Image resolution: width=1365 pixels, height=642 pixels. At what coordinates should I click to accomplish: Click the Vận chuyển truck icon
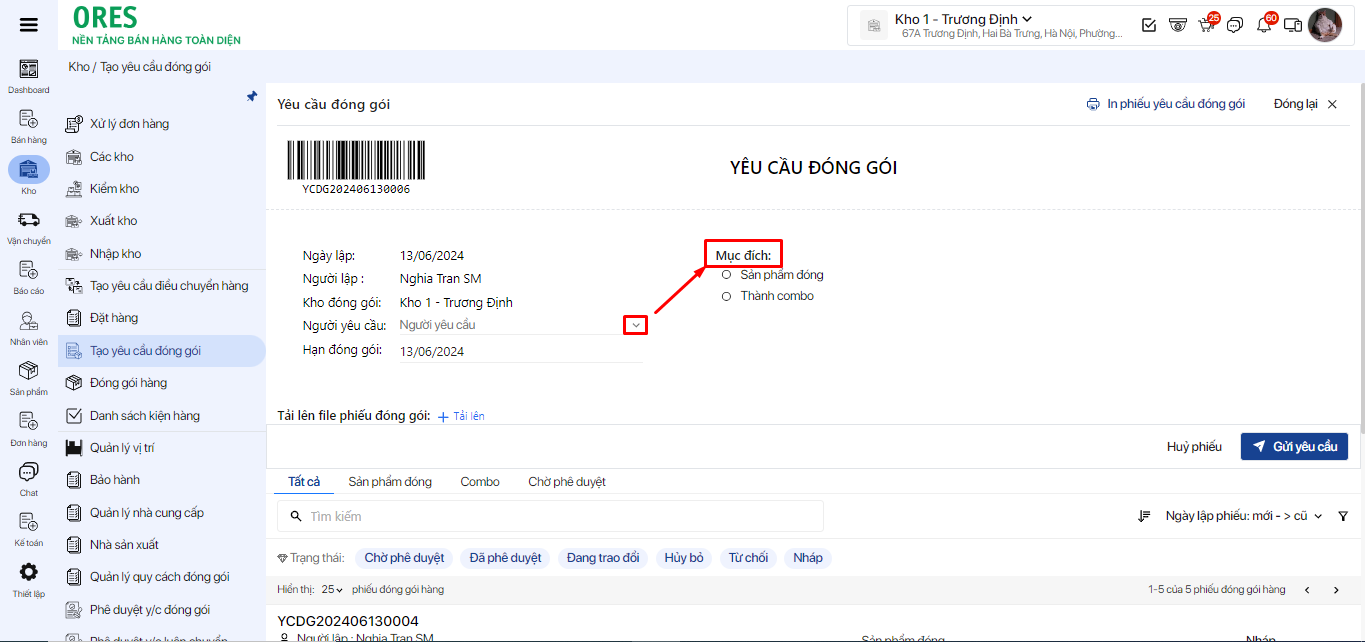coord(29,221)
